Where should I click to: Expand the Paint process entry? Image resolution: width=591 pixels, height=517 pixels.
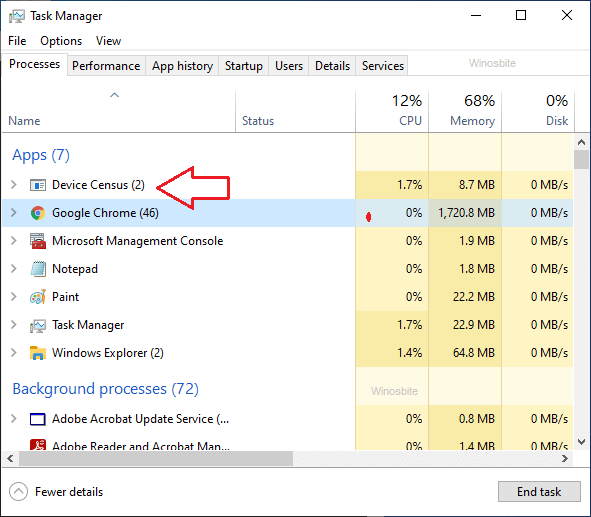(x=14, y=297)
